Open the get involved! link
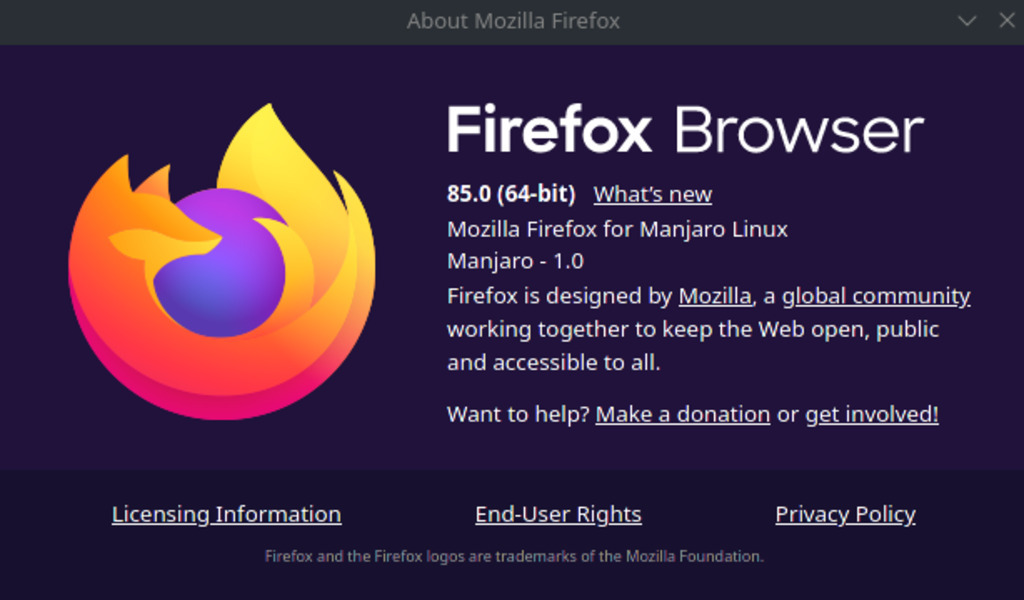Viewport: 1024px width, 600px height. pos(871,414)
